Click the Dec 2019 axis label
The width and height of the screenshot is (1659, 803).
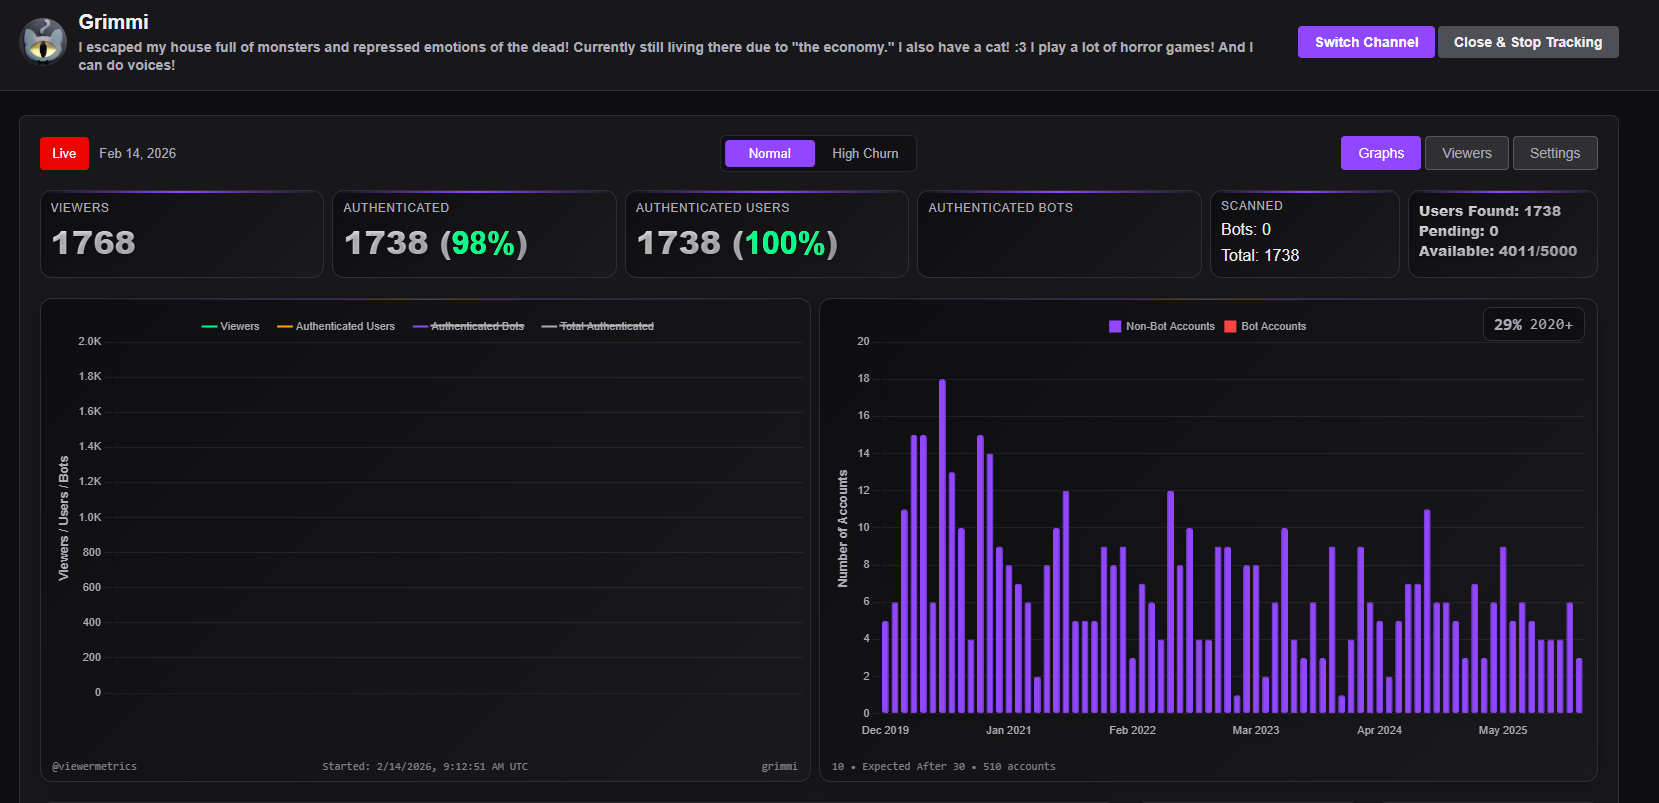pos(885,730)
